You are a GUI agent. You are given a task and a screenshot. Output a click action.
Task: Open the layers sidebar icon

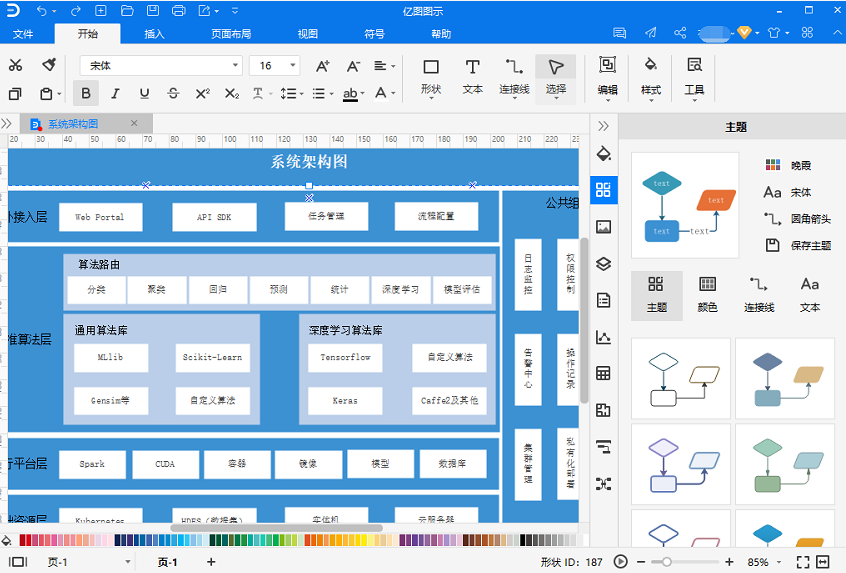(x=603, y=264)
